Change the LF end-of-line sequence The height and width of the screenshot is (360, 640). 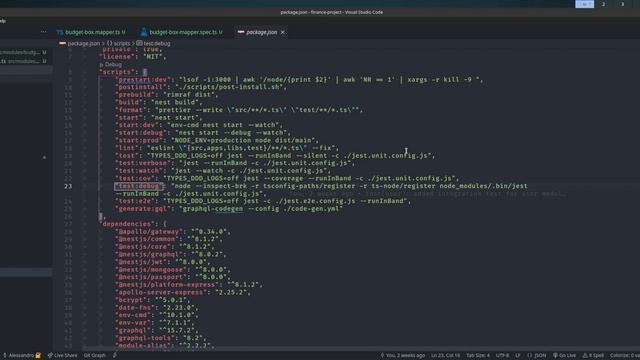coord(518,356)
